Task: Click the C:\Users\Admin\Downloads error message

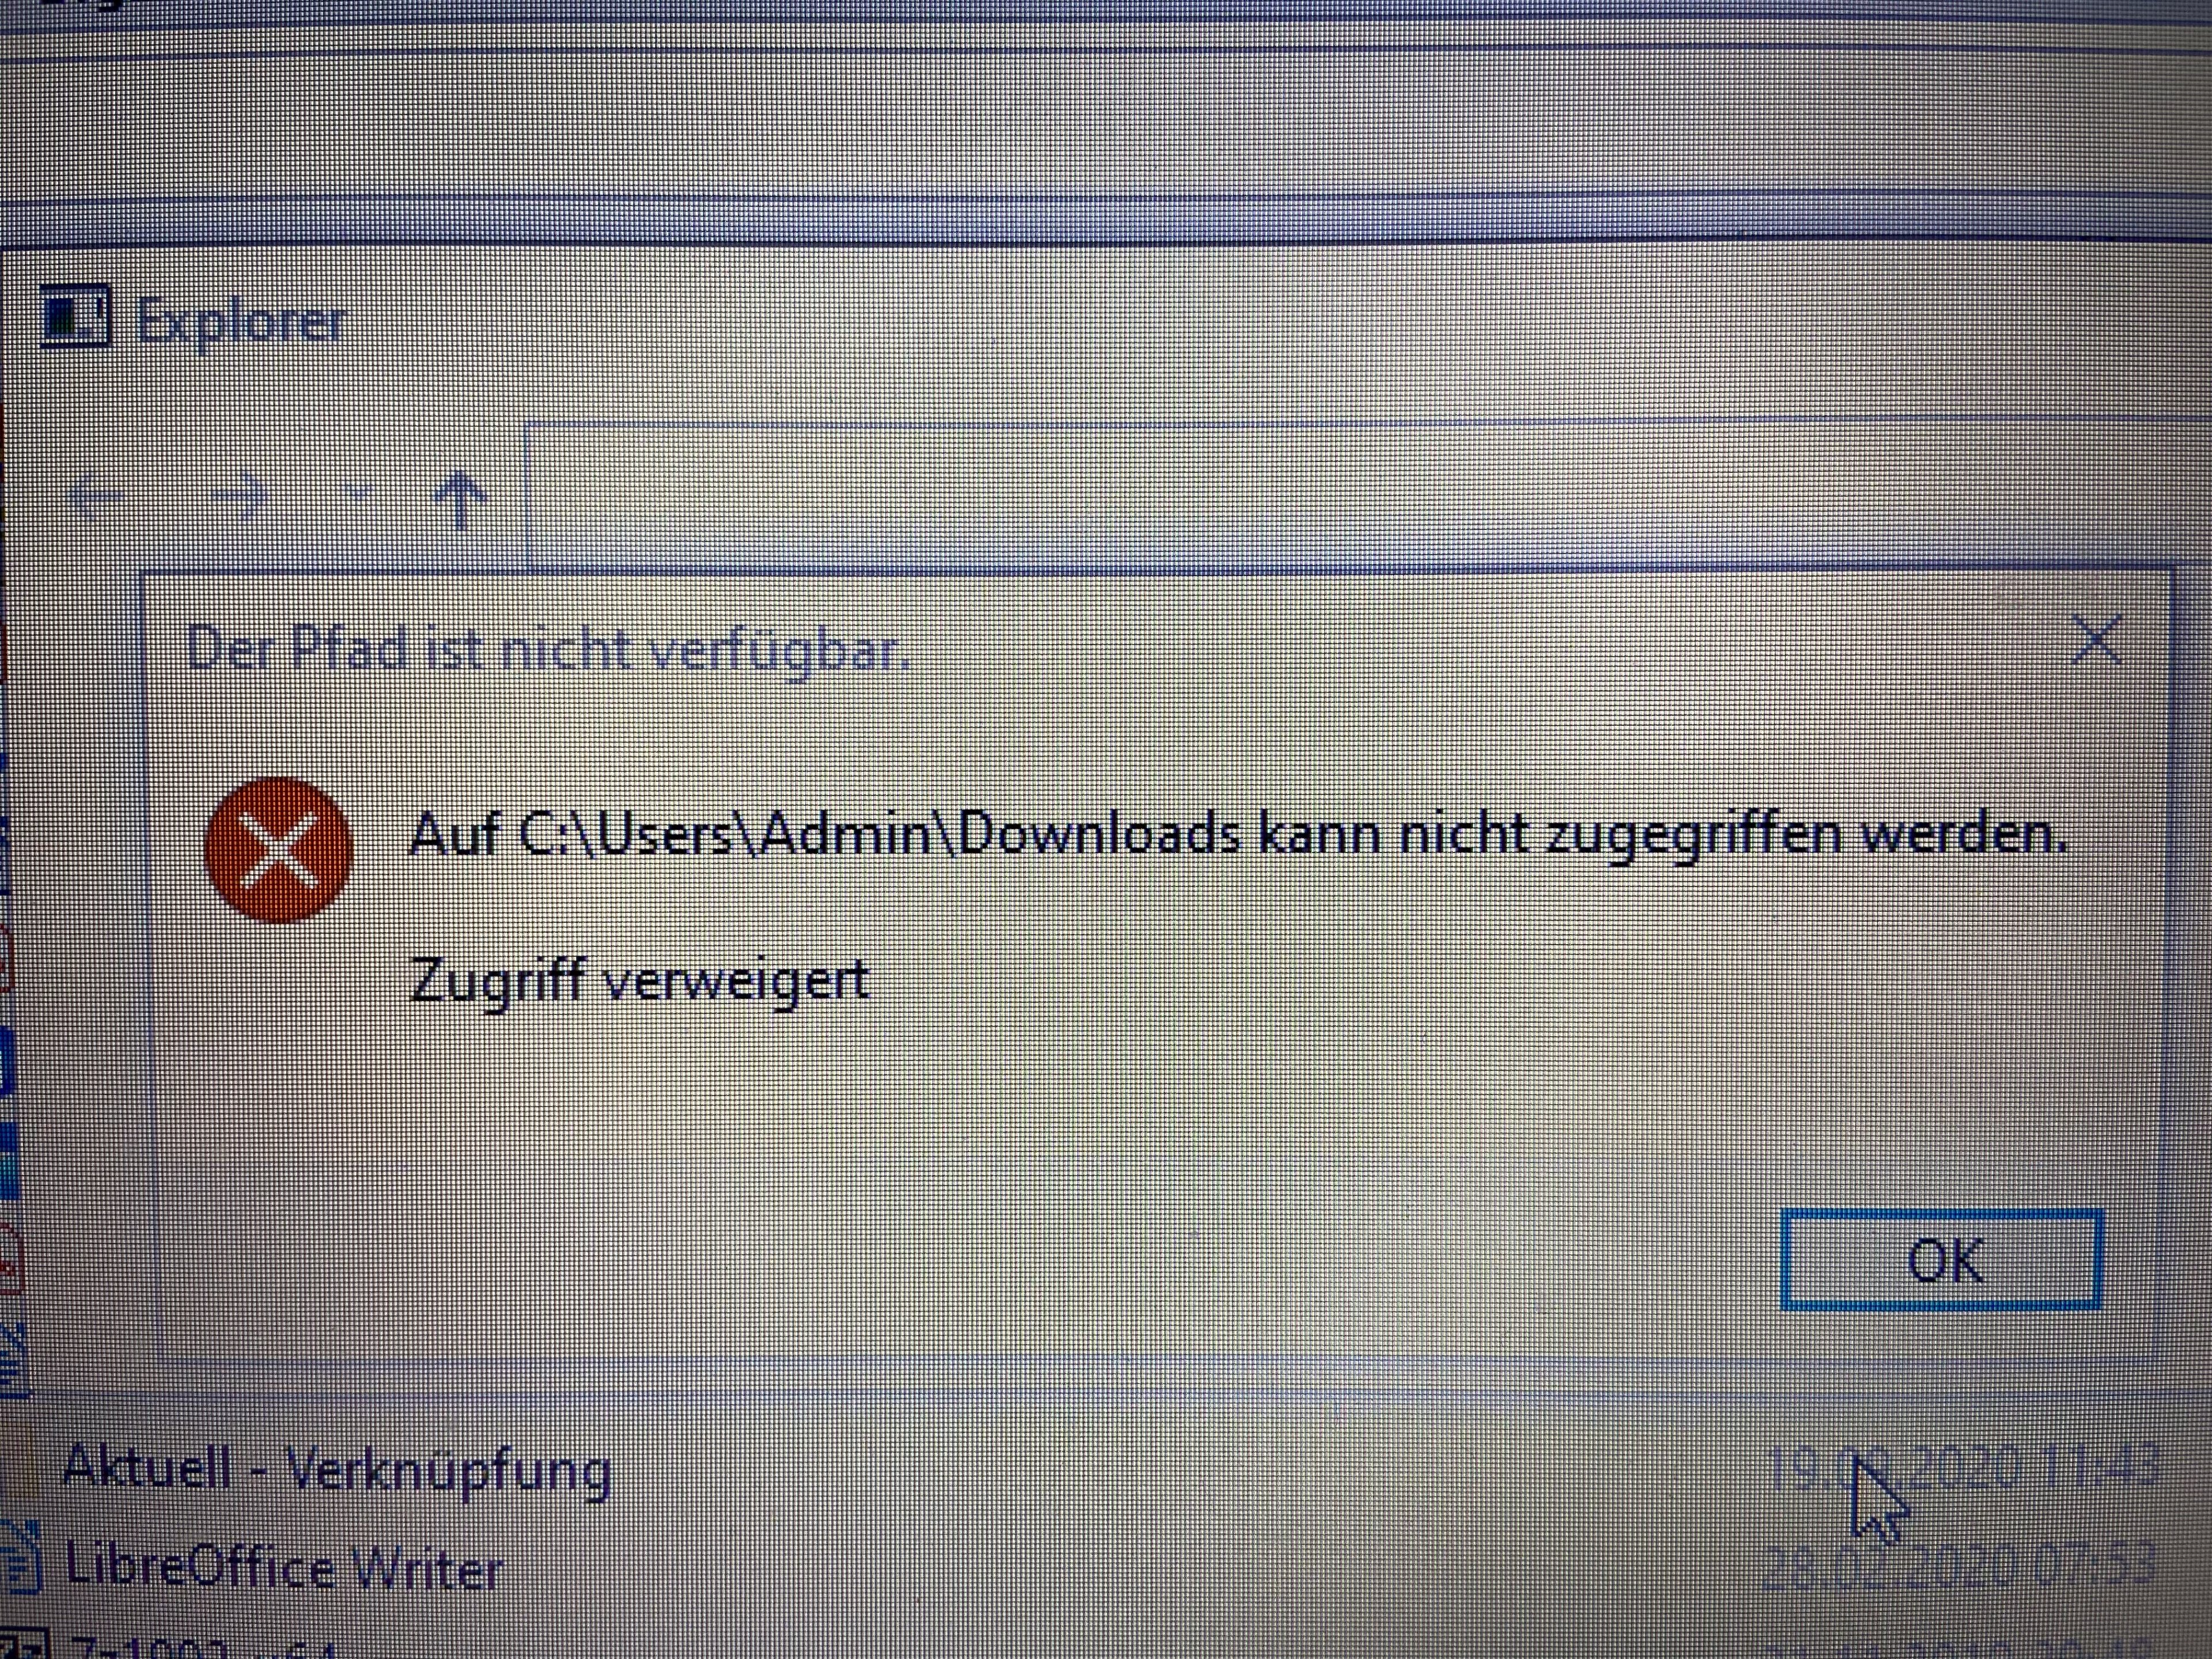Action: tap(1237, 834)
